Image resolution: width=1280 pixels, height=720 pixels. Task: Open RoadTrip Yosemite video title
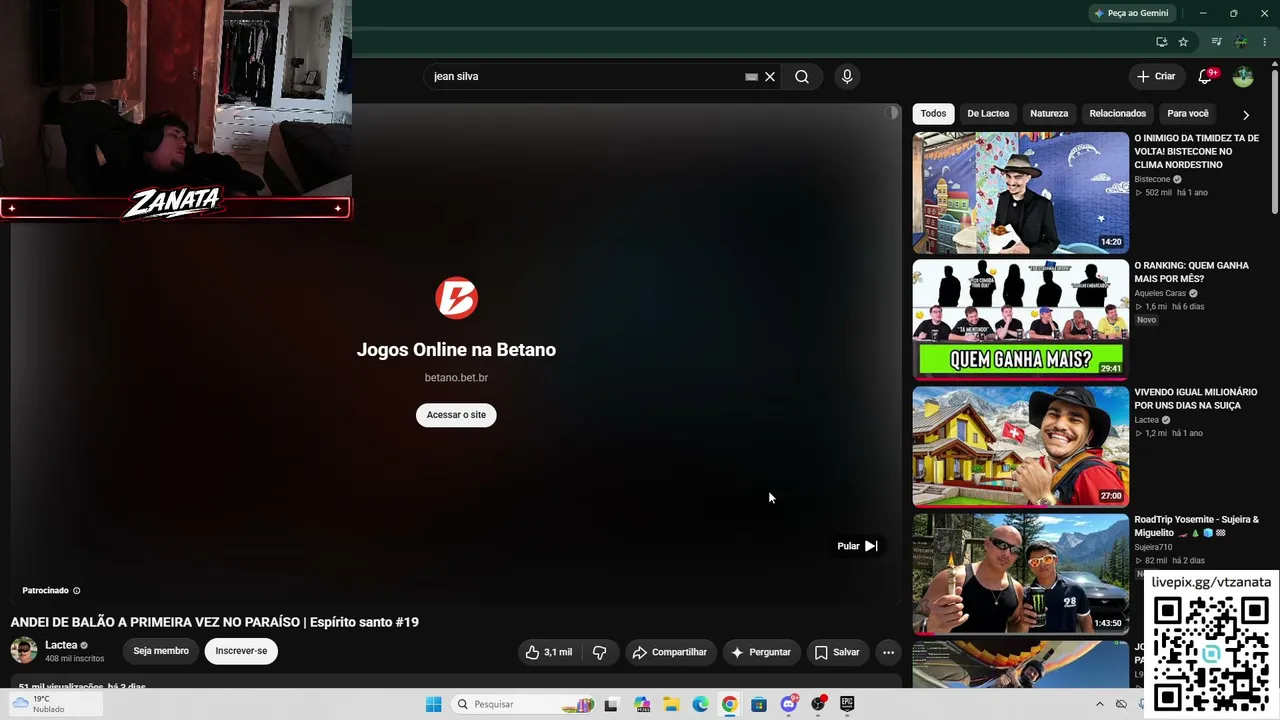coord(1196,526)
